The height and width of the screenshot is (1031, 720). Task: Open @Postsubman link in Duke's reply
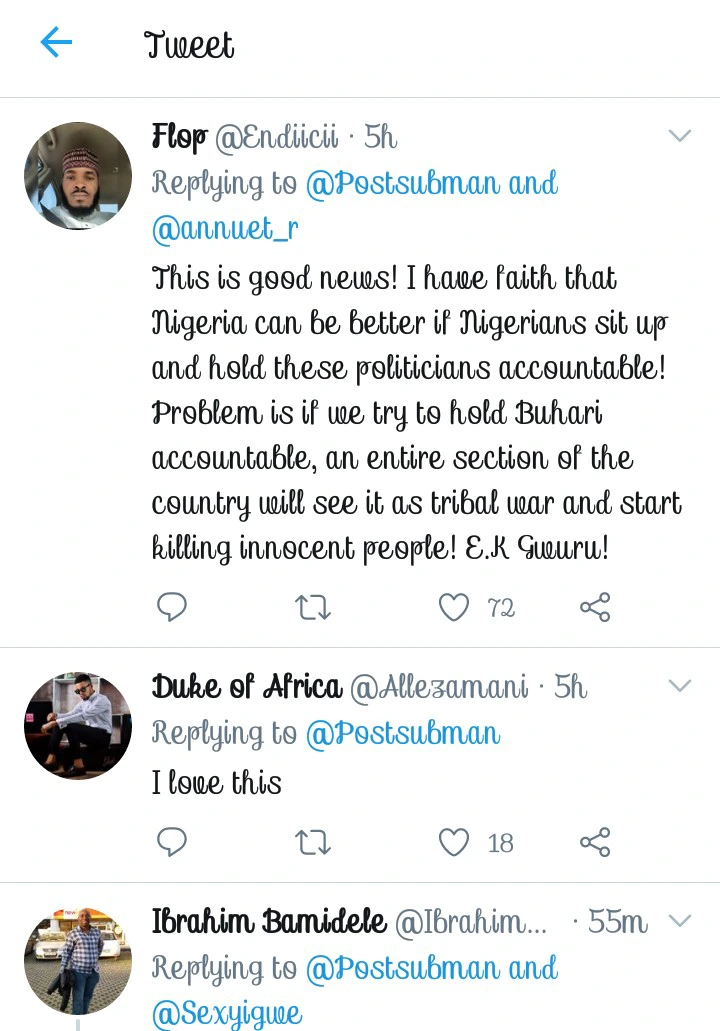pyautogui.click(x=402, y=734)
